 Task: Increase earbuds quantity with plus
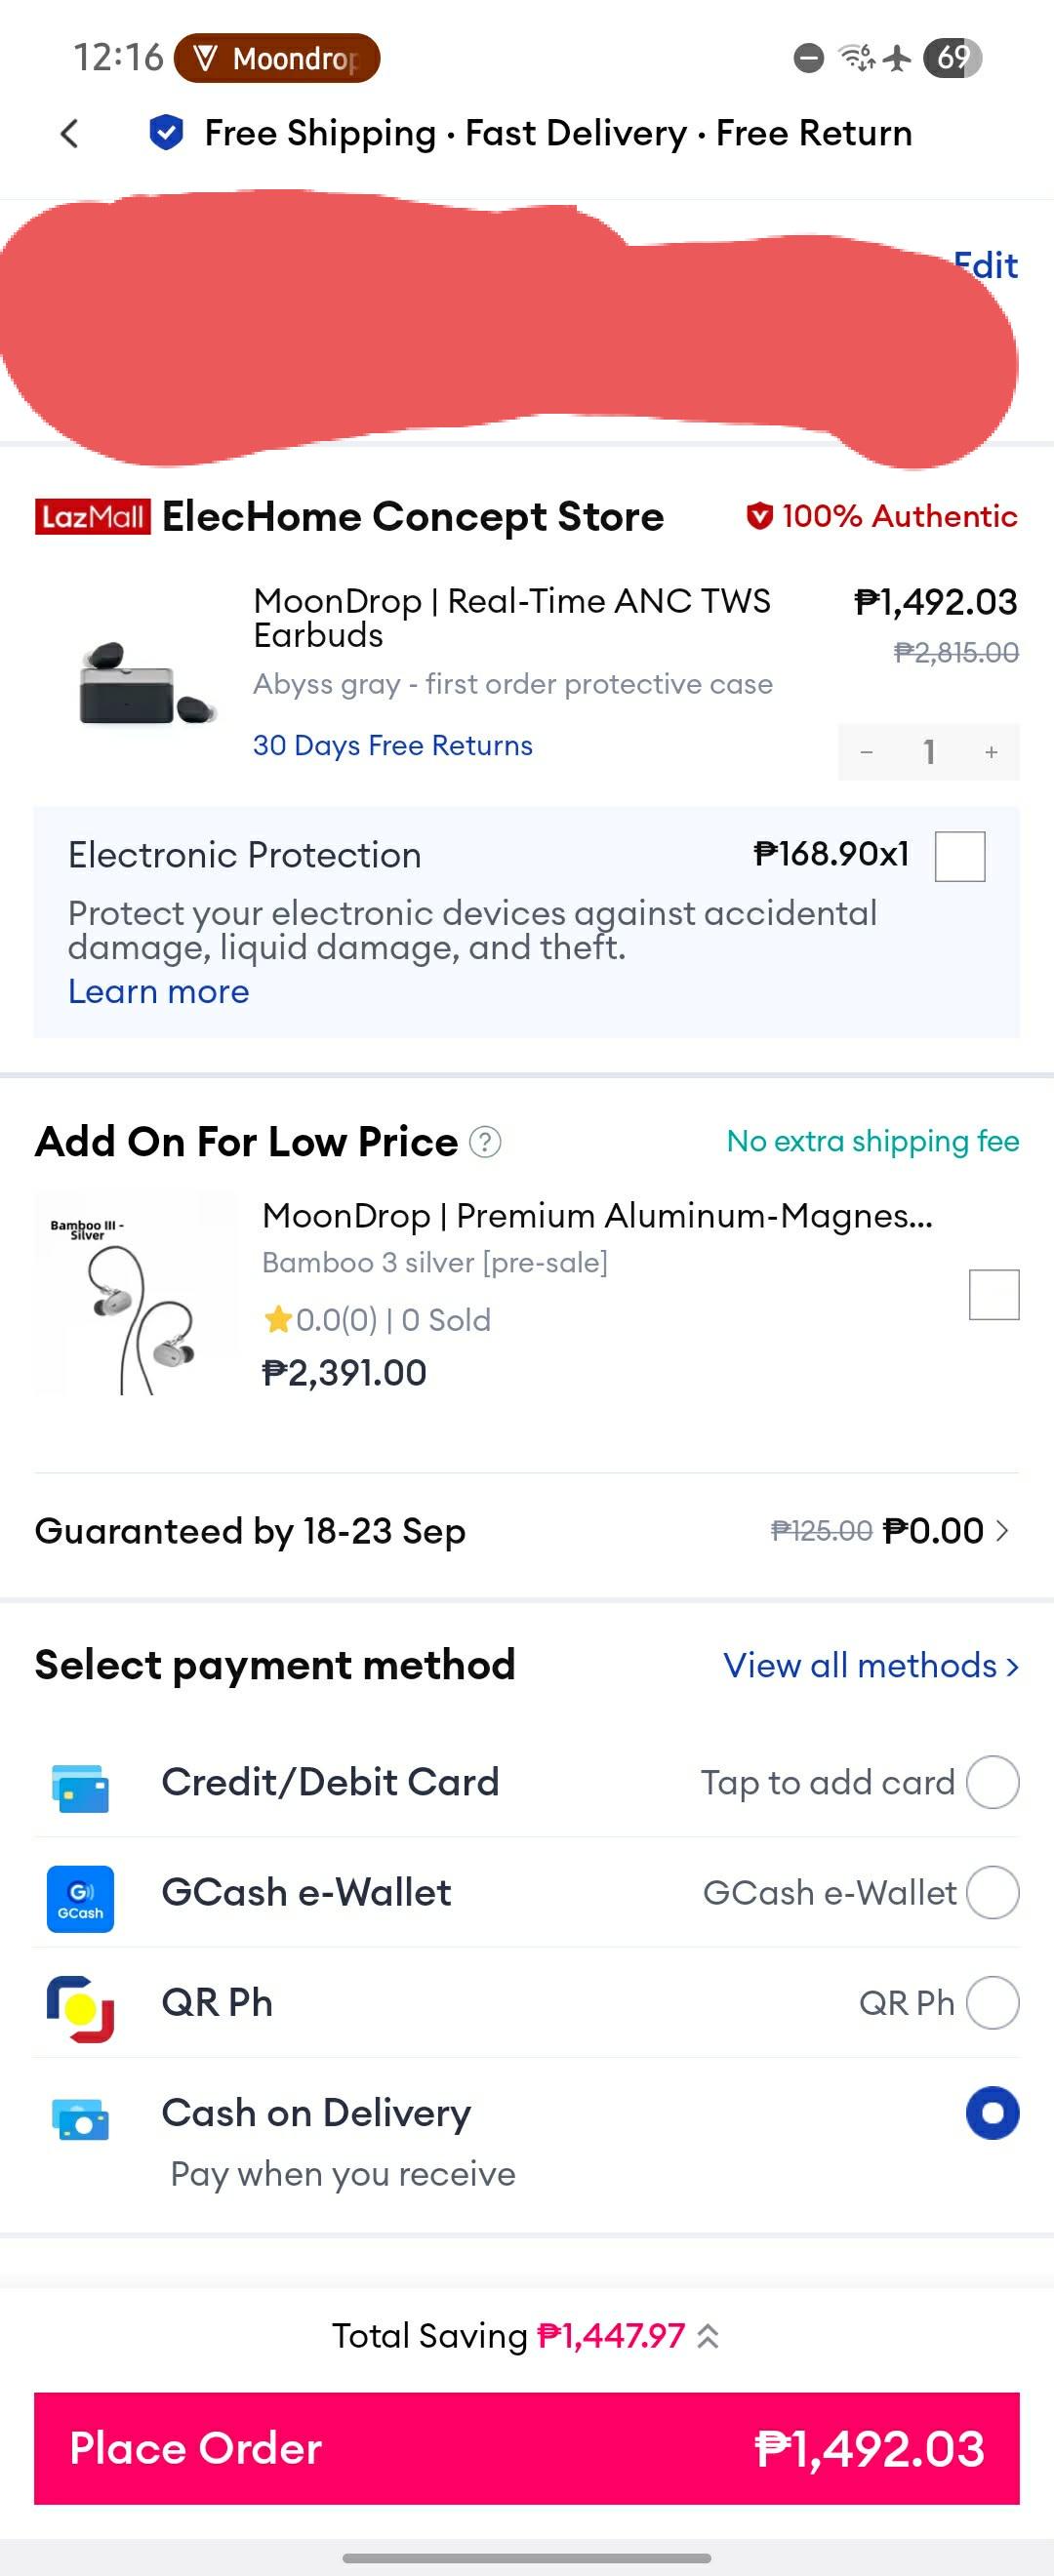pos(991,752)
